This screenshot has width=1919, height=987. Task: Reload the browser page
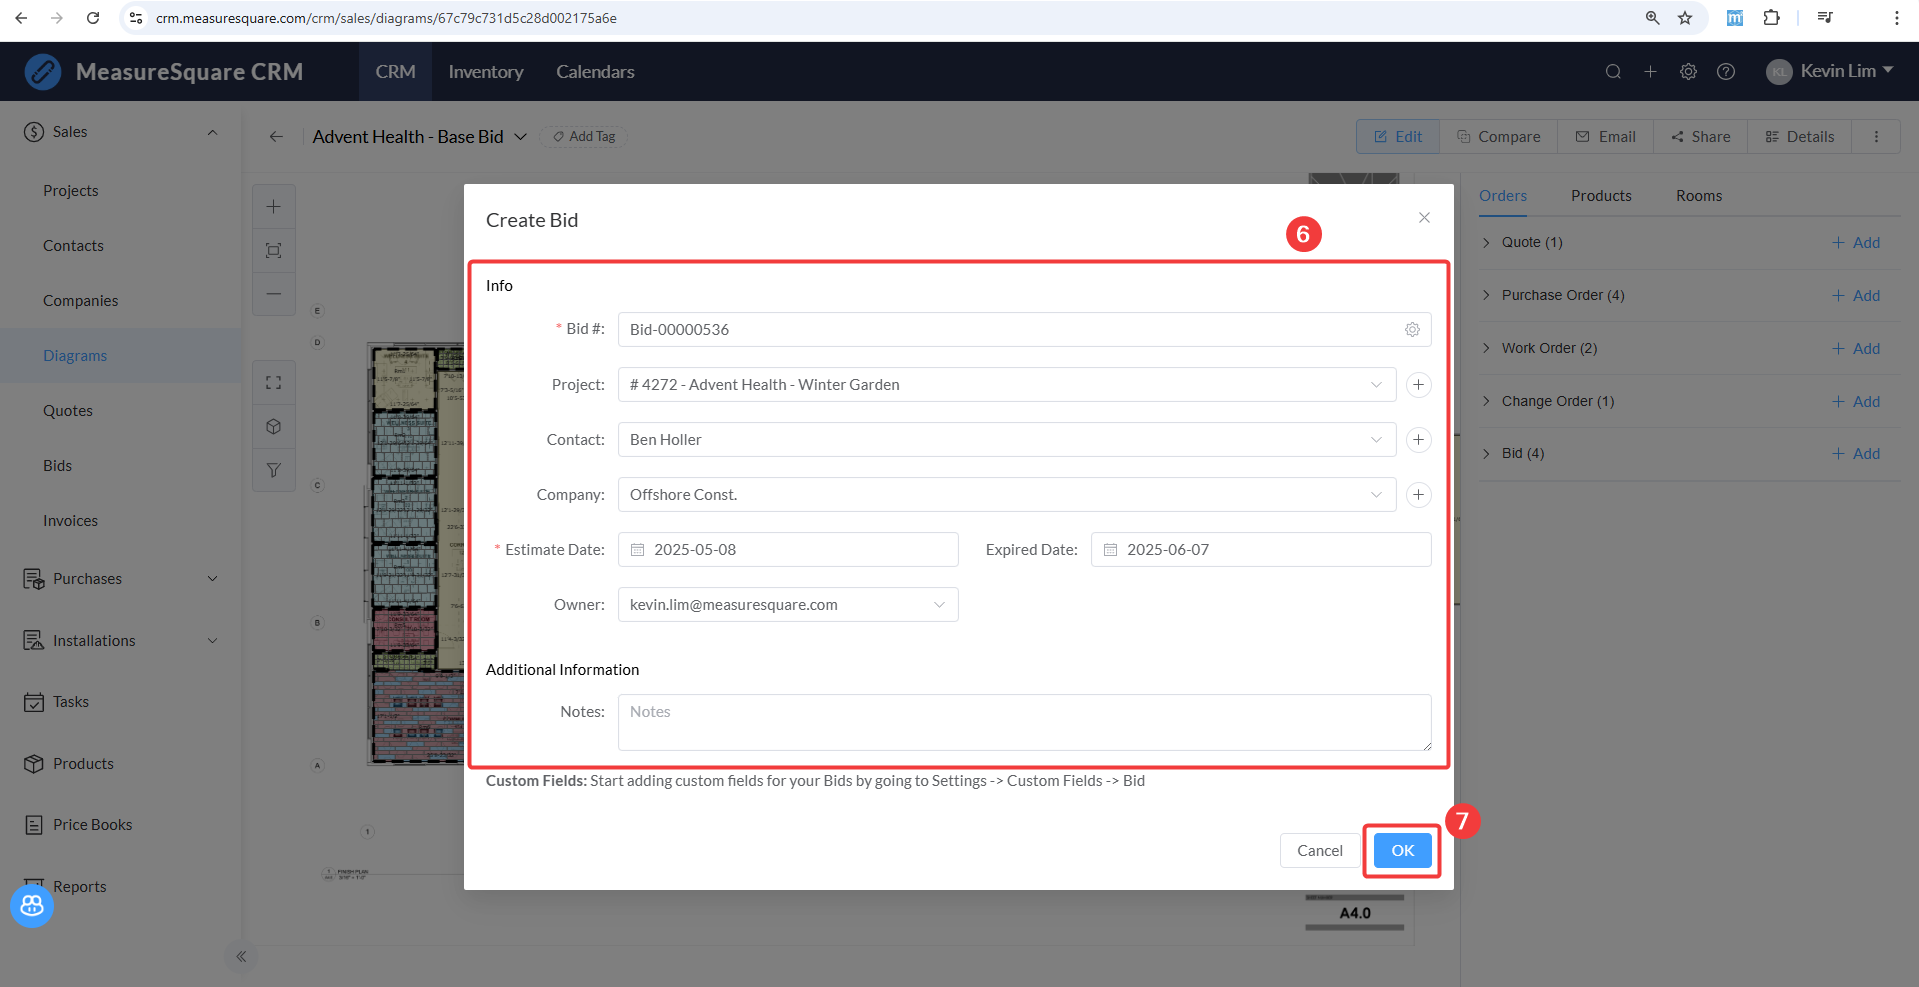pyautogui.click(x=93, y=18)
